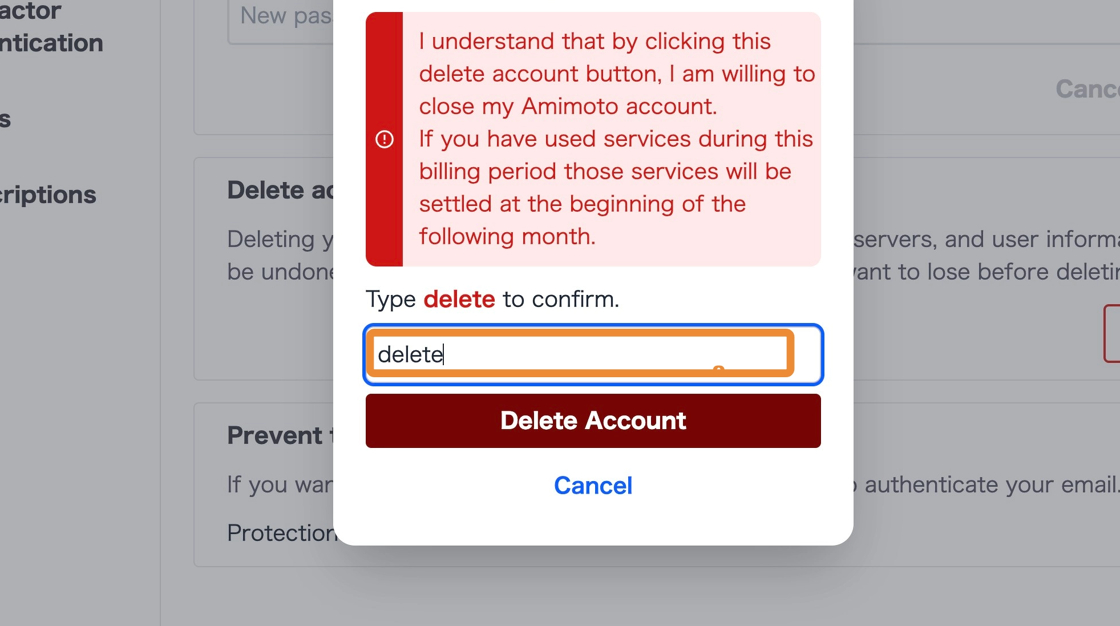
Task: Click the "Prevent" section heading in background
Action: tap(275, 435)
